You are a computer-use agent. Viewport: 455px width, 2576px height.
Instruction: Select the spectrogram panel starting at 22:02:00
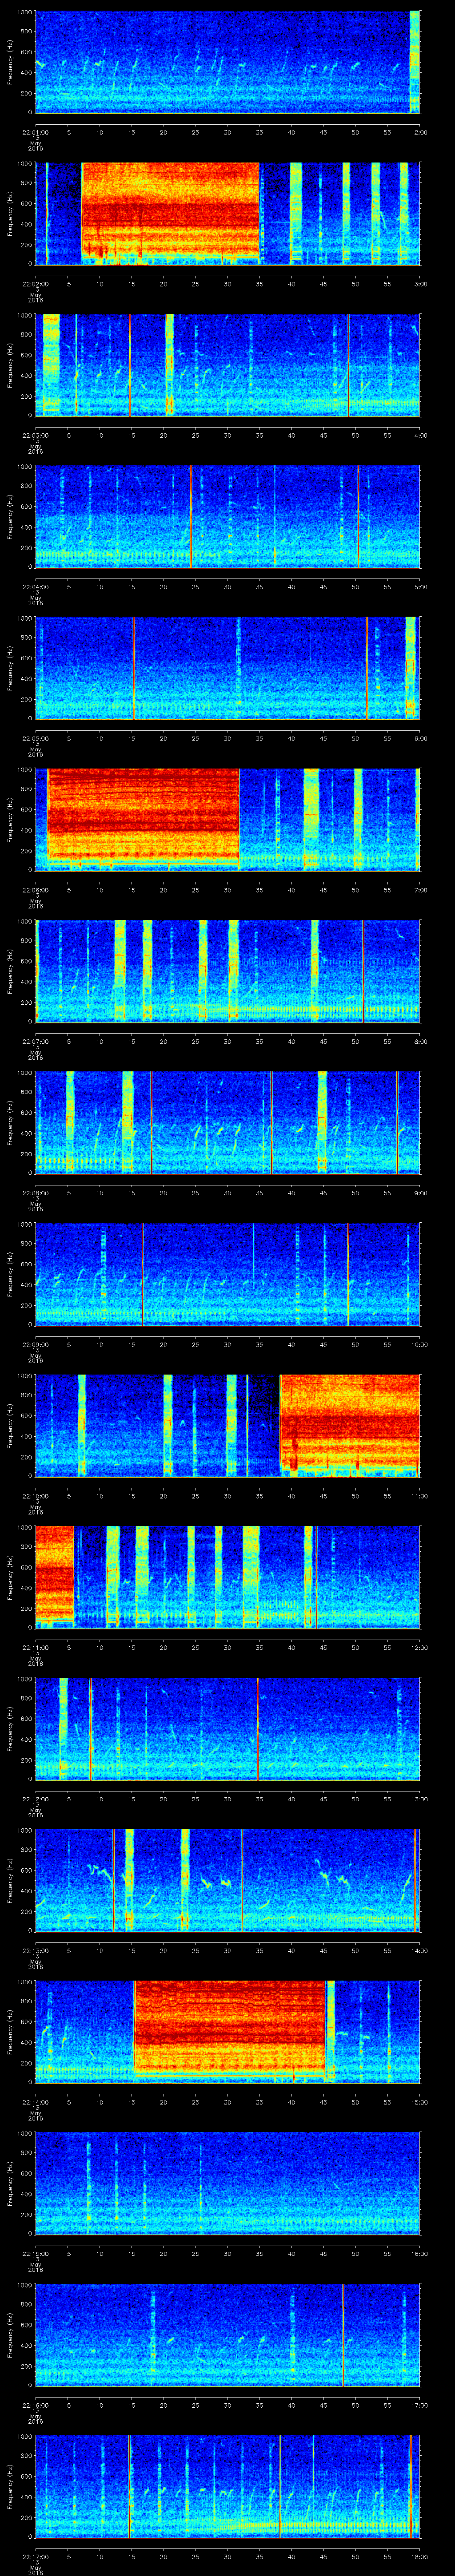[227, 214]
